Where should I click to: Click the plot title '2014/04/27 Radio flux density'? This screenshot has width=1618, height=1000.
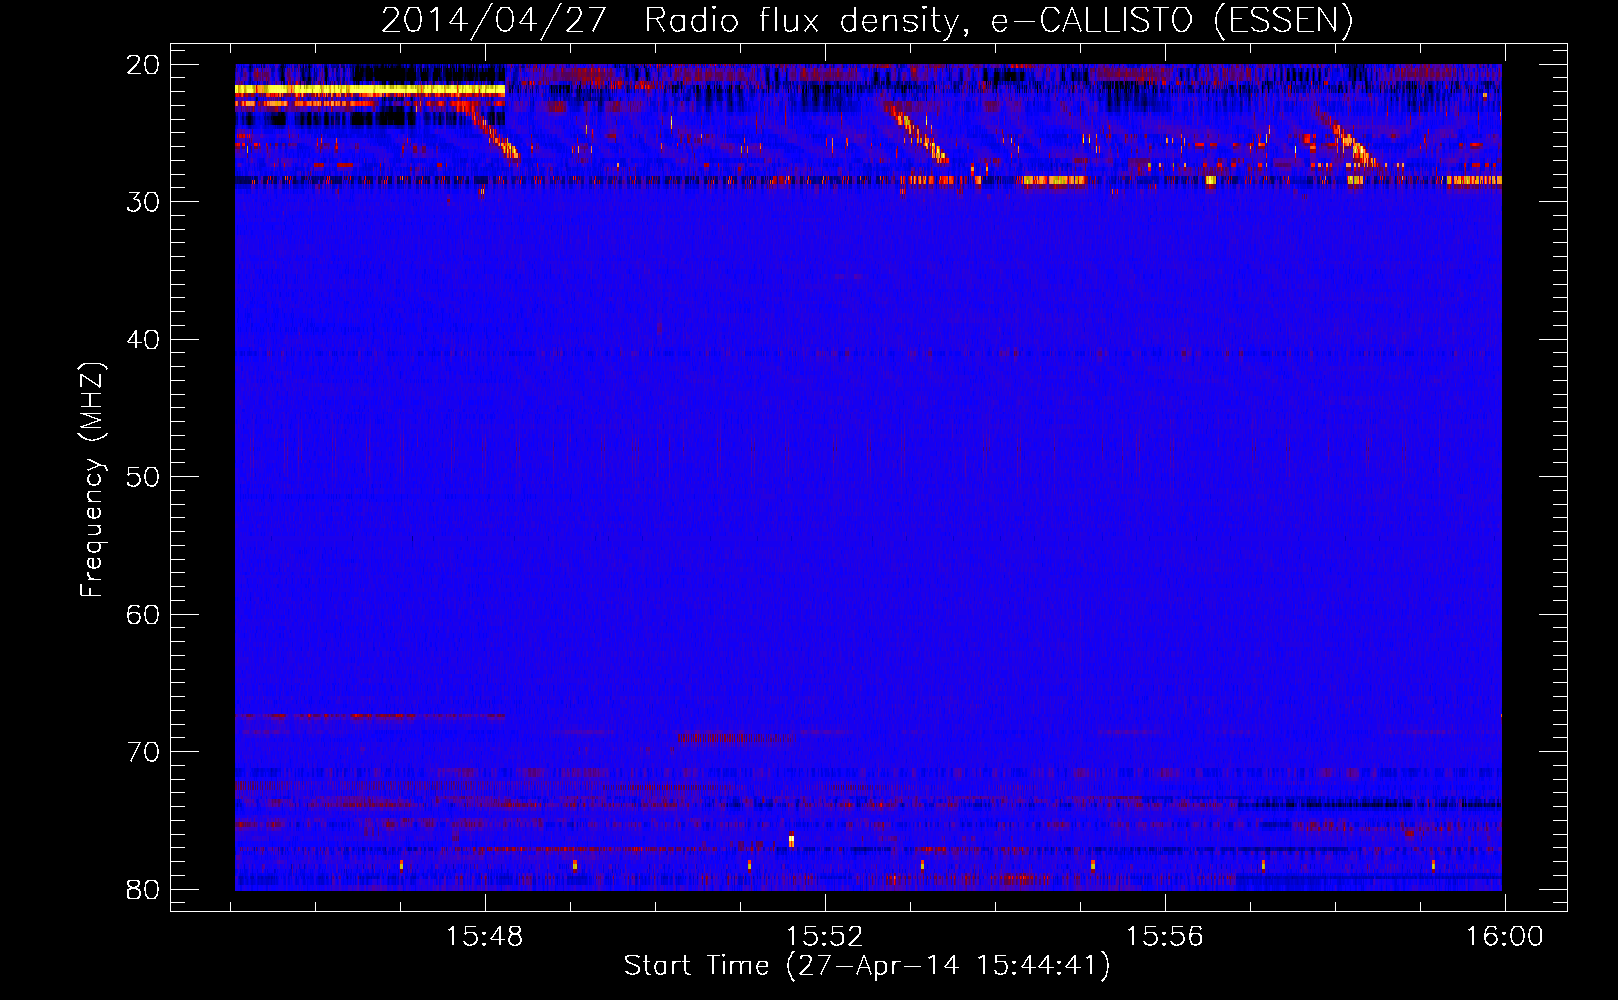click(867, 21)
